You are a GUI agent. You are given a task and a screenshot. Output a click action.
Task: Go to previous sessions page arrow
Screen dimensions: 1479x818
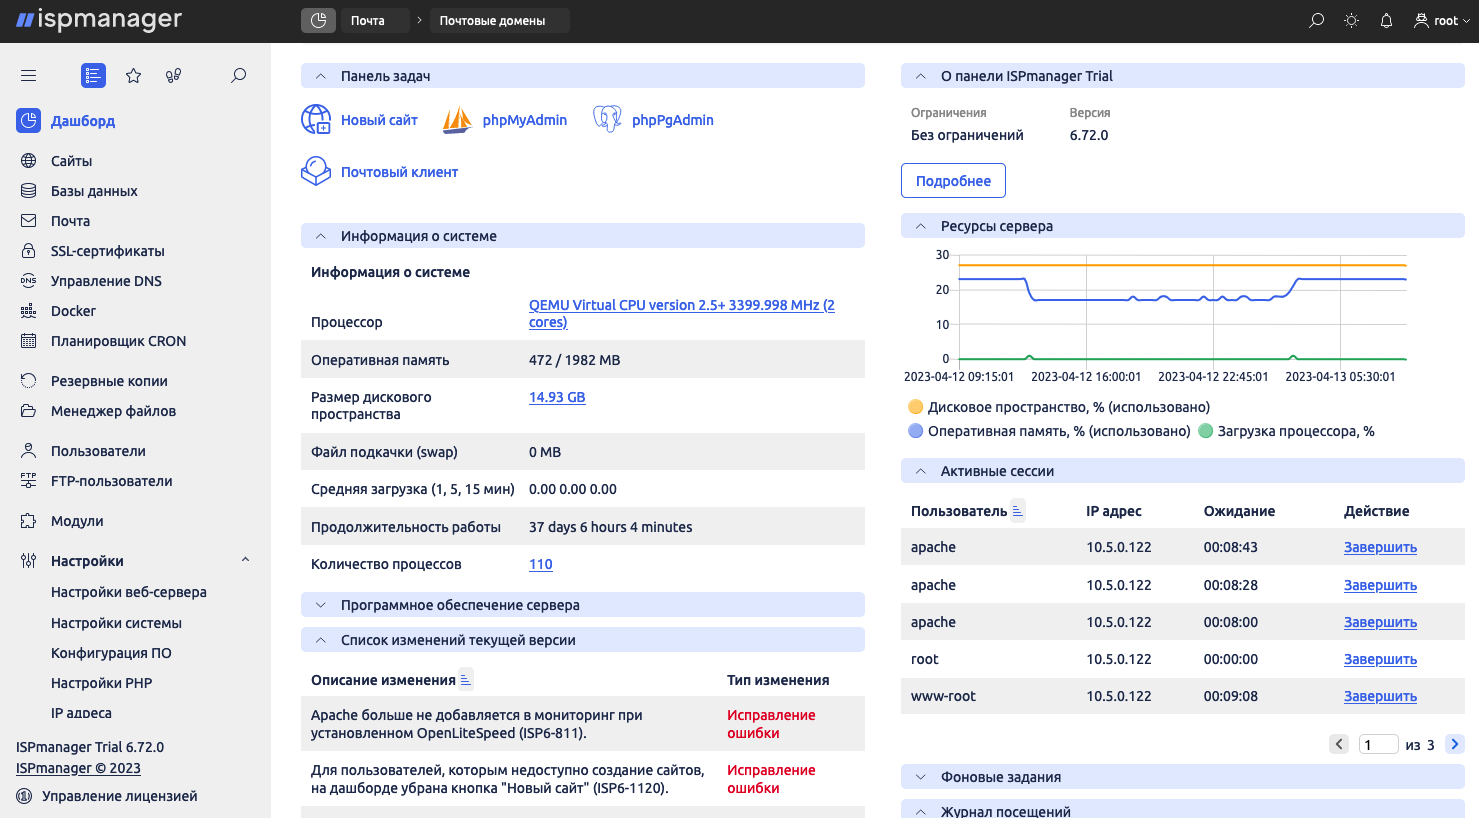point(1339,744)
